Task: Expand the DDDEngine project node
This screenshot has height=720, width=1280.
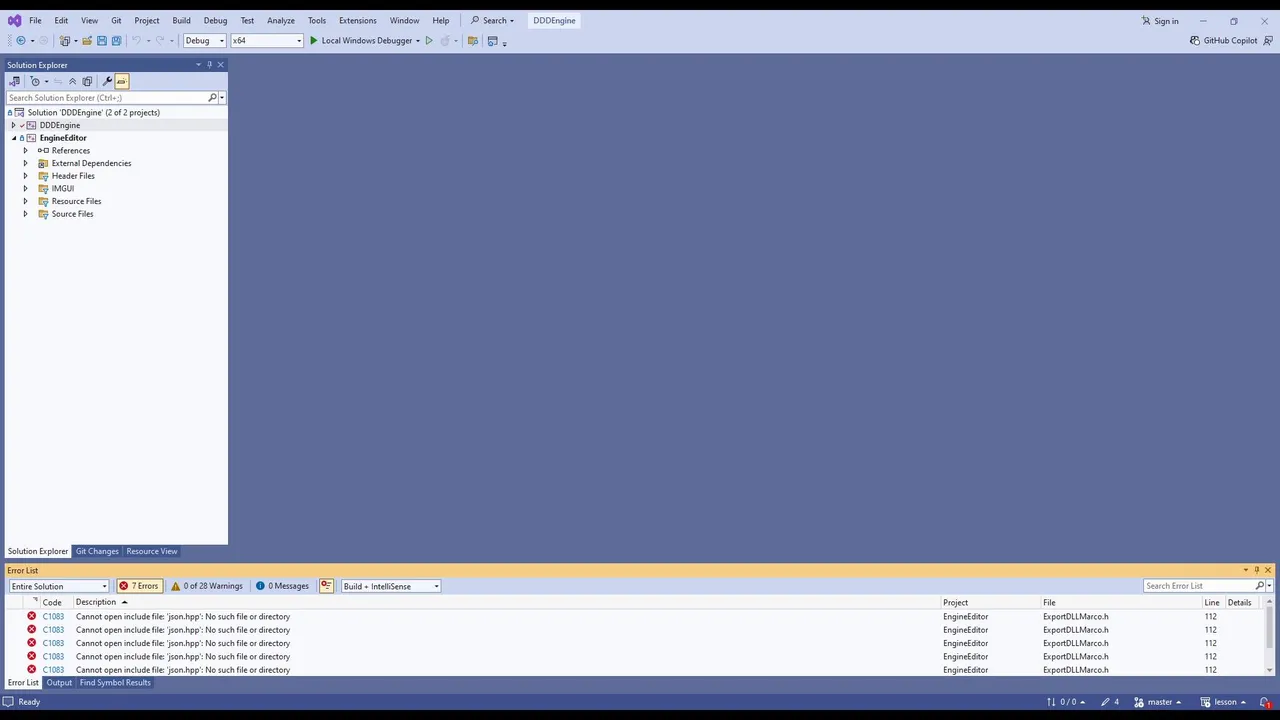Action: point(13,125)
